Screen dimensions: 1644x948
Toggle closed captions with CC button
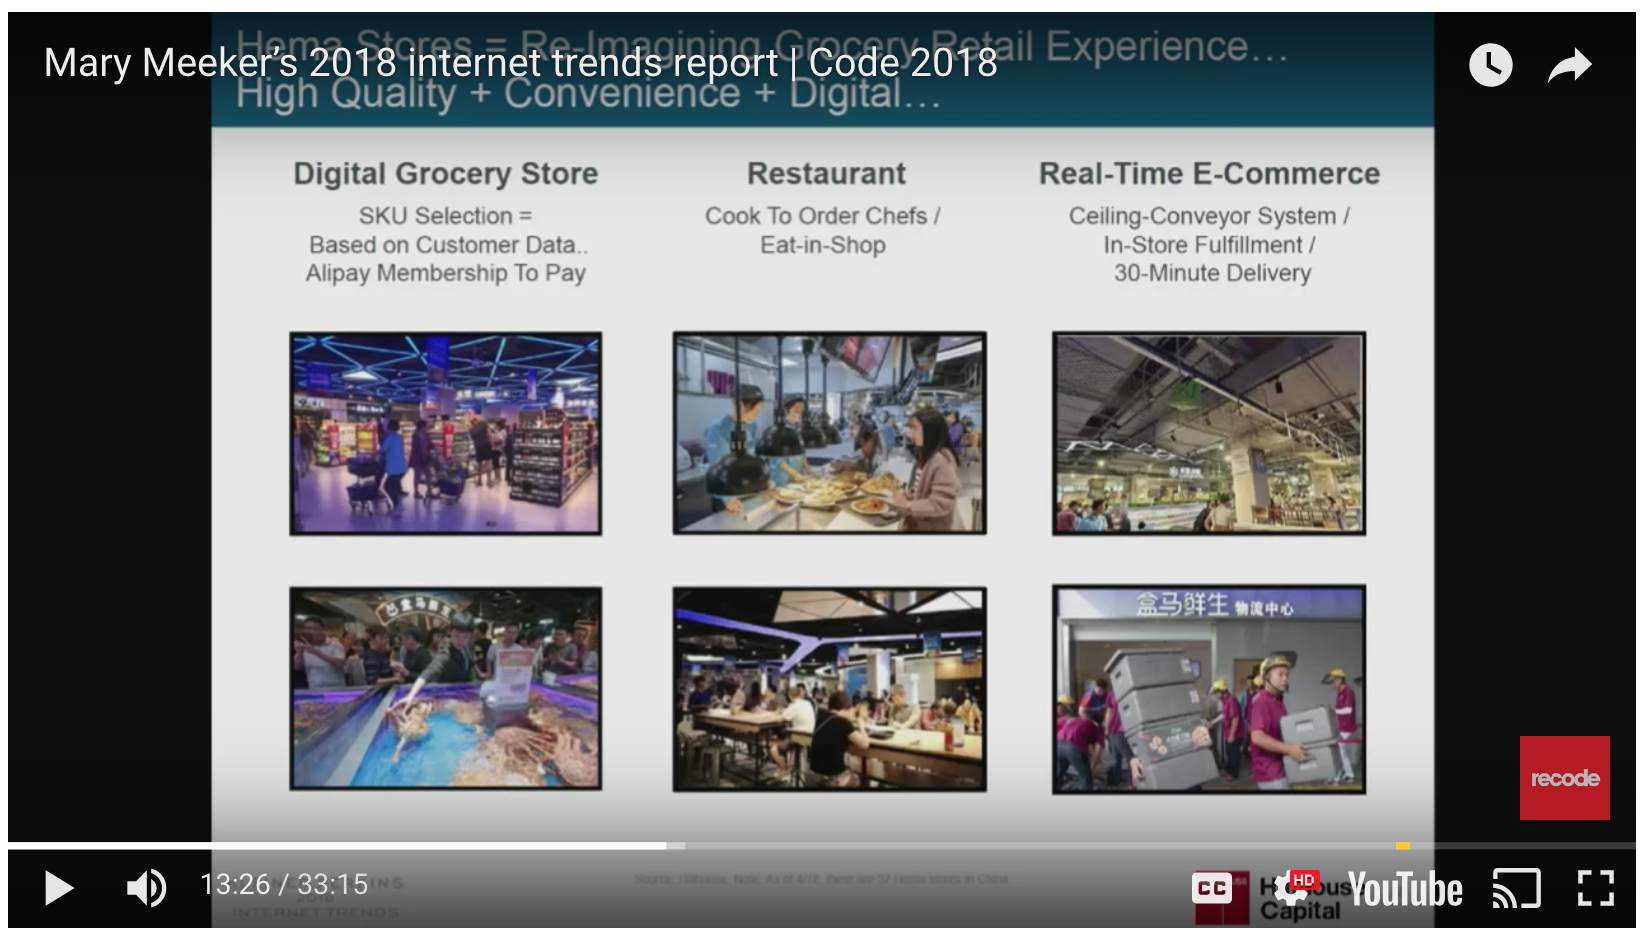1212,888
